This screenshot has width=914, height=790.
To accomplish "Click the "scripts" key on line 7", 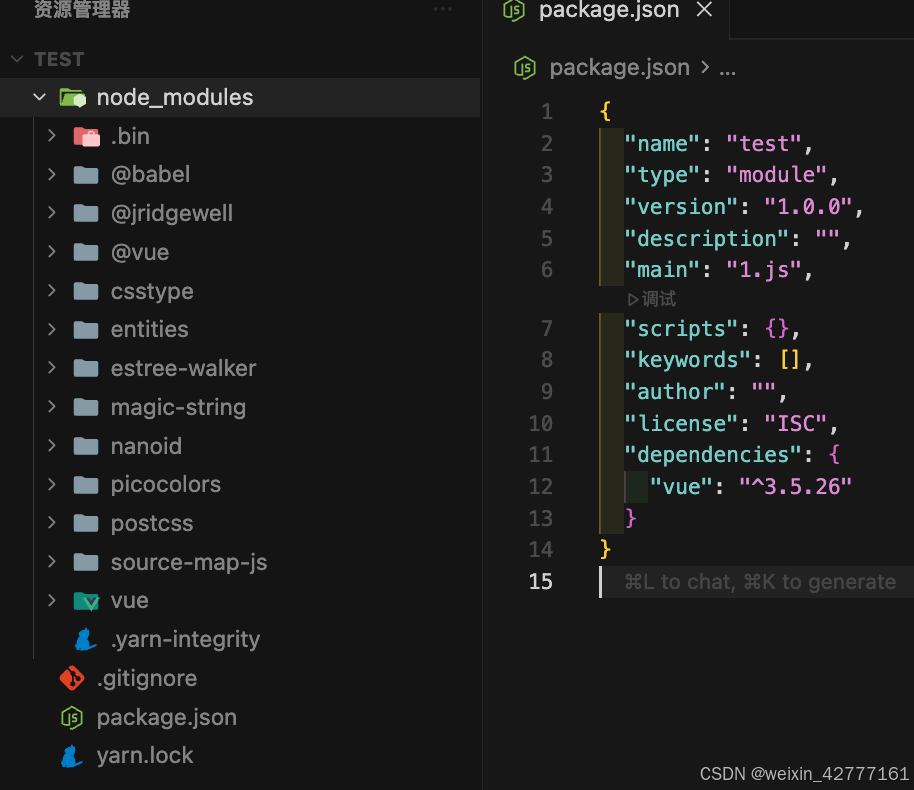I will tap(681, 329).
